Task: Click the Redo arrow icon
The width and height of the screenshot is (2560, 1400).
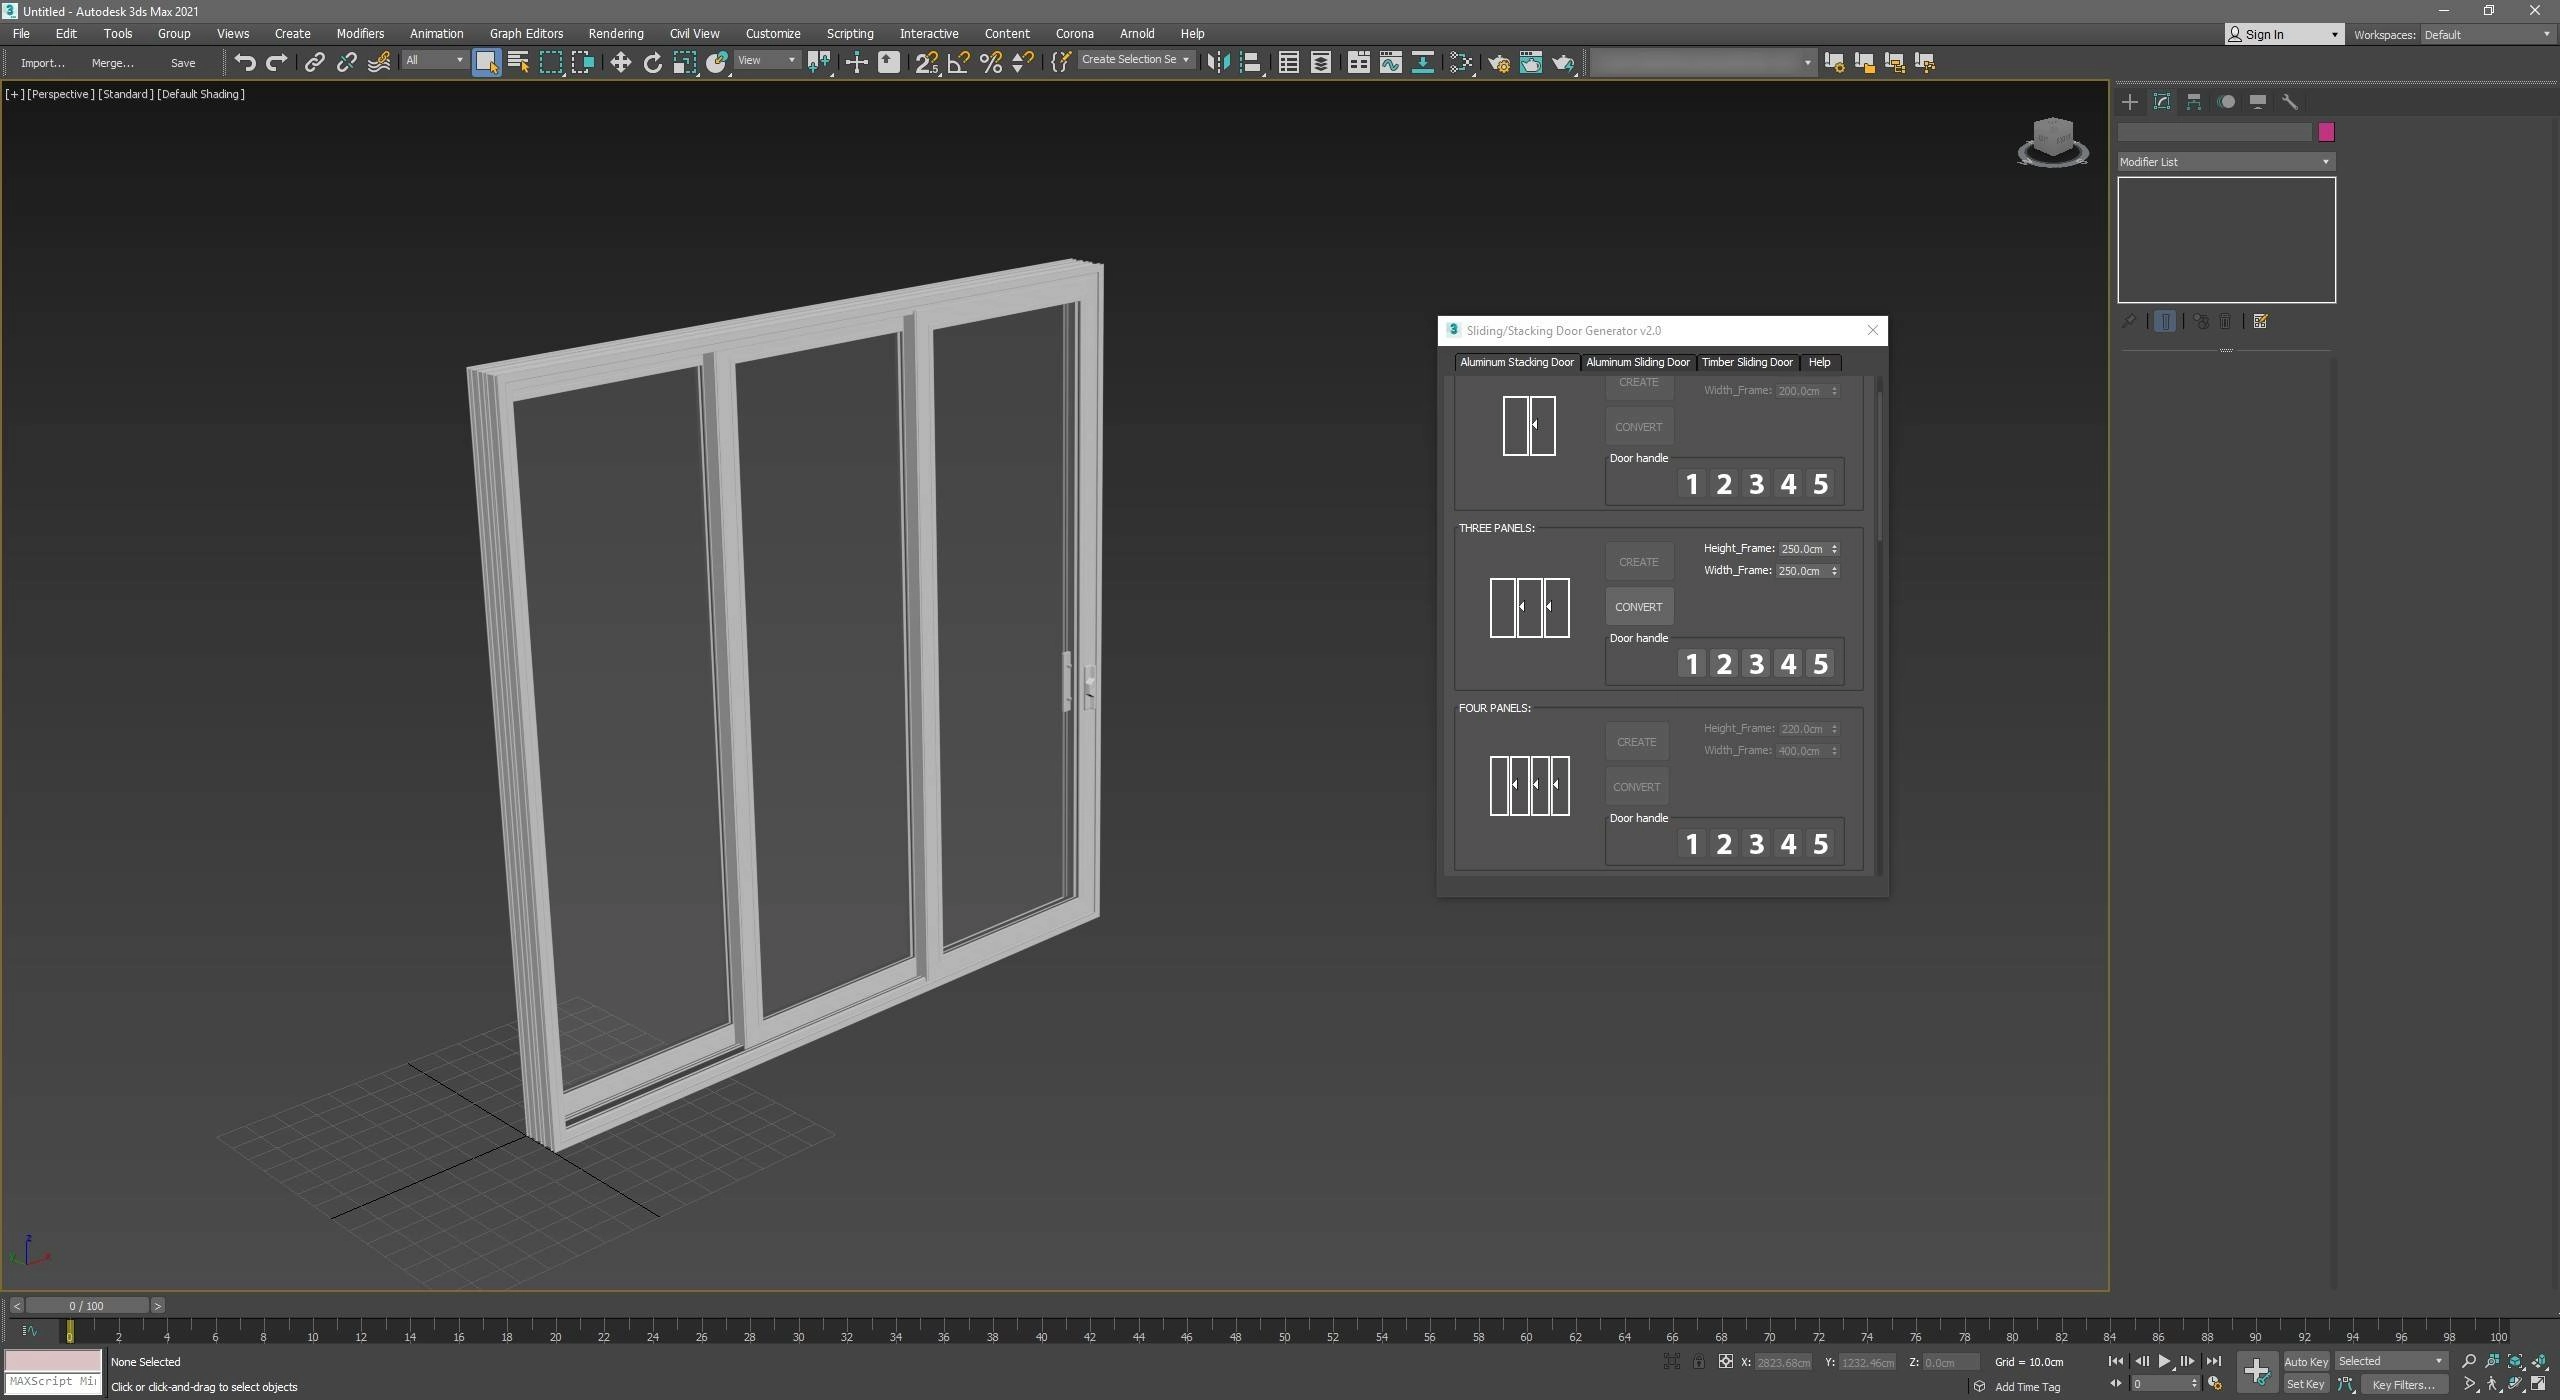Action: pos(277,62)
